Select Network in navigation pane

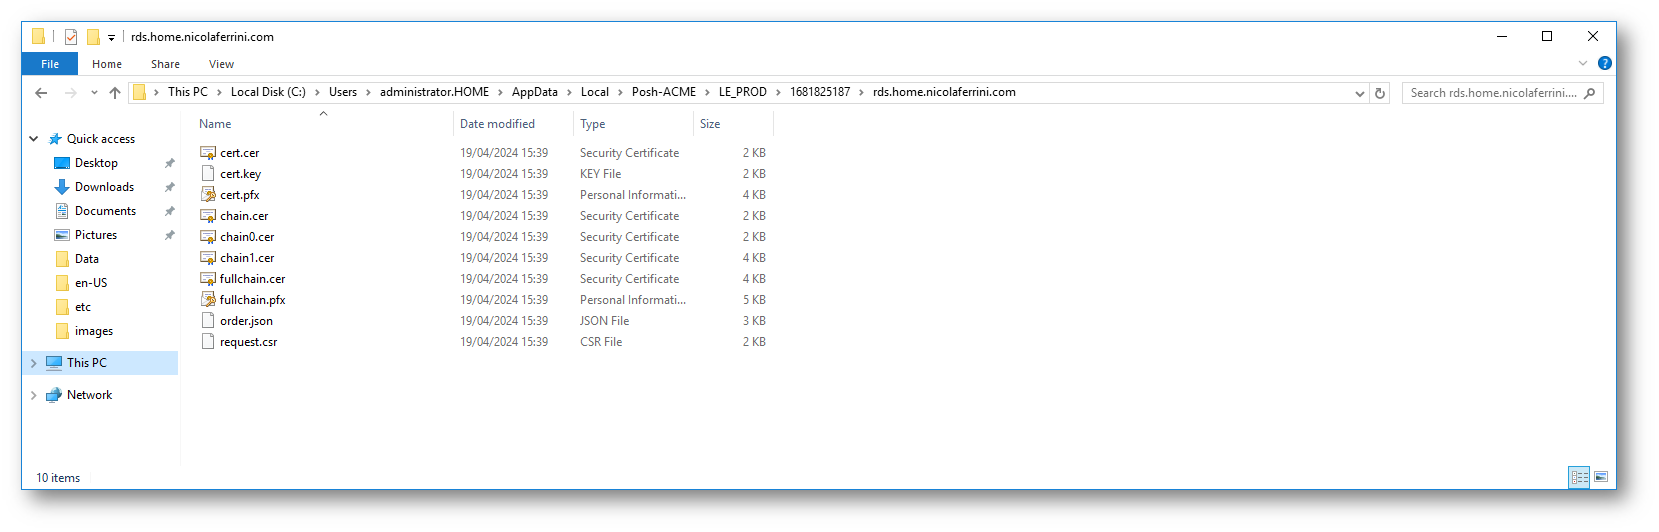coord(89,395)
